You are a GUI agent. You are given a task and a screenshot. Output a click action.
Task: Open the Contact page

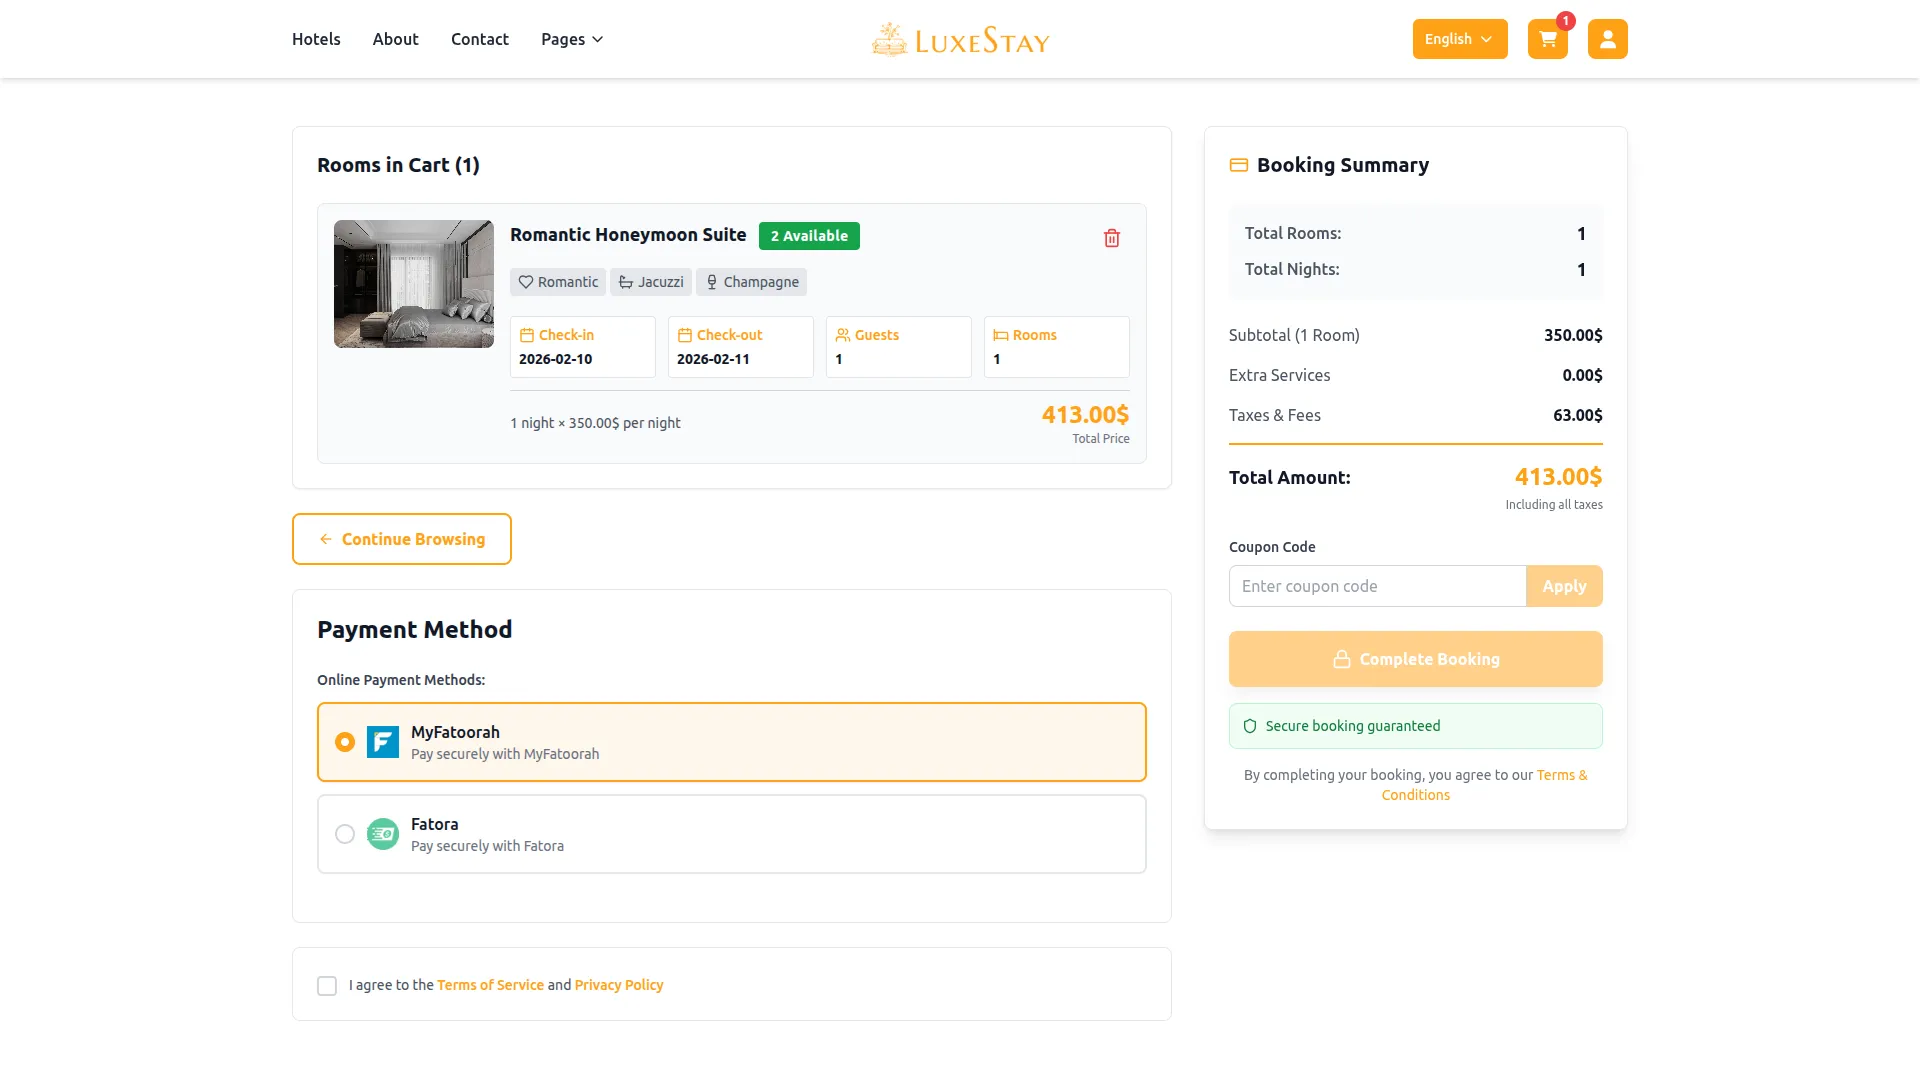click(479, 39)
